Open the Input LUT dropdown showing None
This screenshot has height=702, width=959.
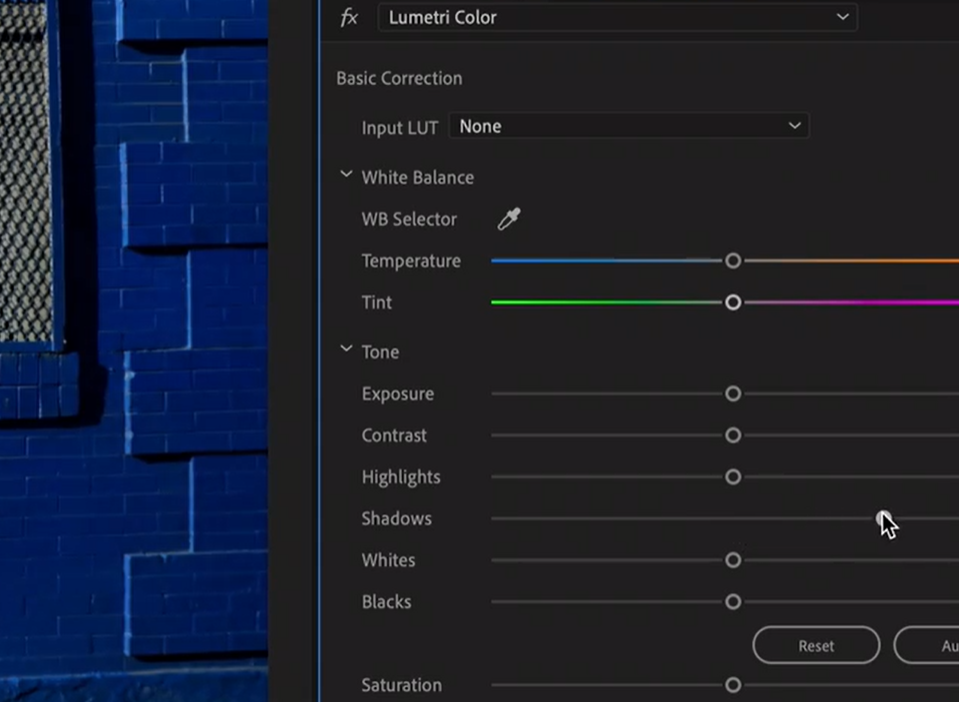795,125
